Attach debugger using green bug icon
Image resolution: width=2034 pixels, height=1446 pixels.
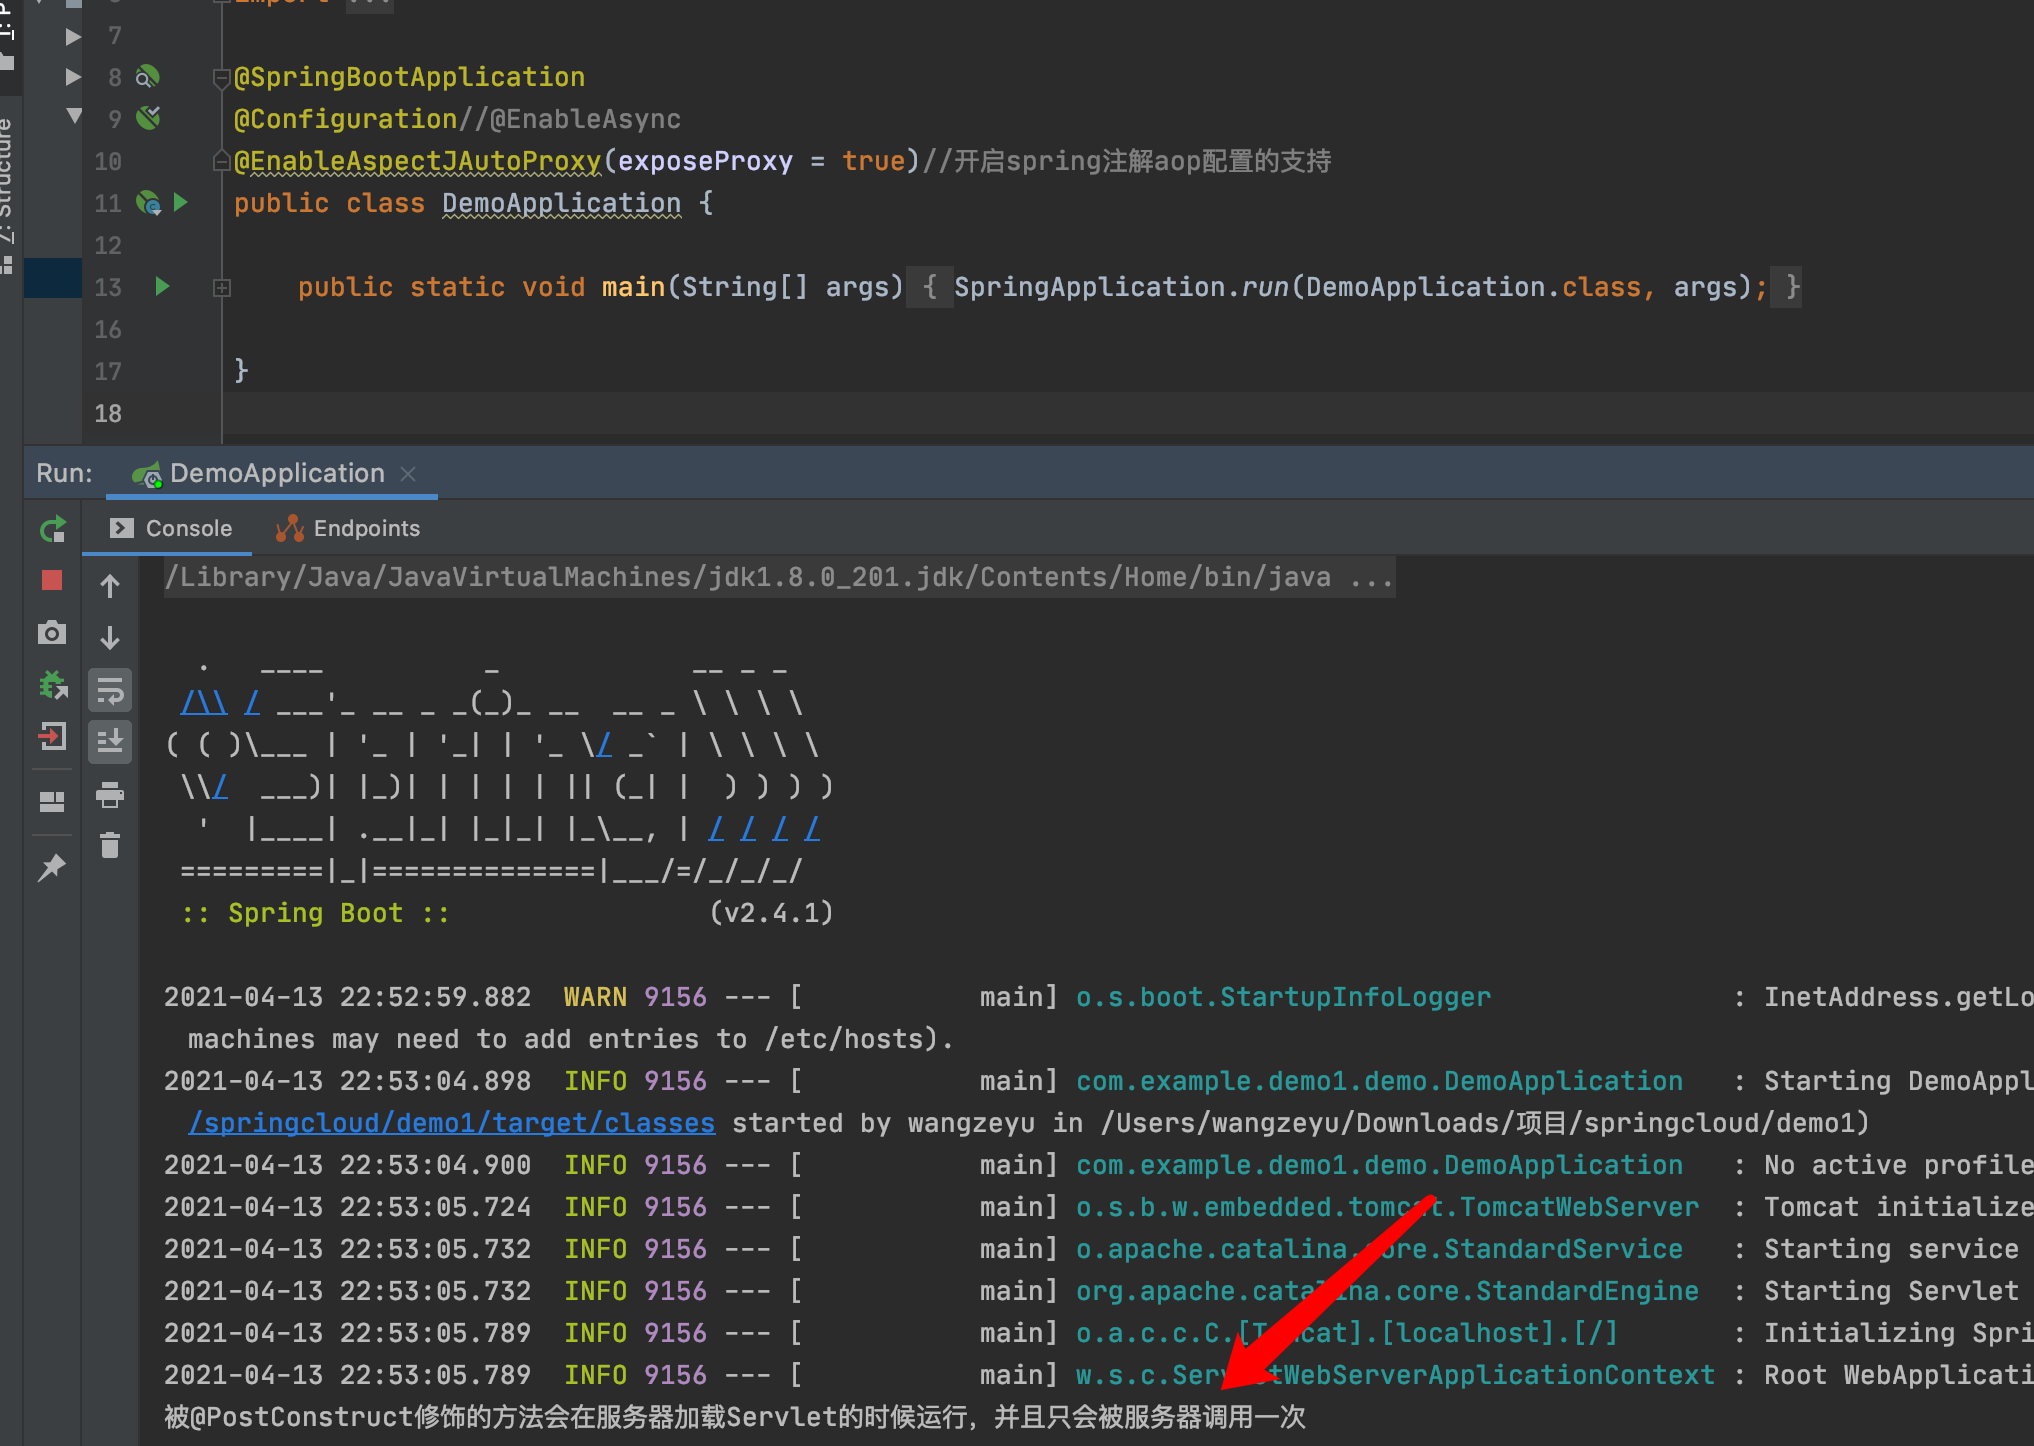pos(52,685)
